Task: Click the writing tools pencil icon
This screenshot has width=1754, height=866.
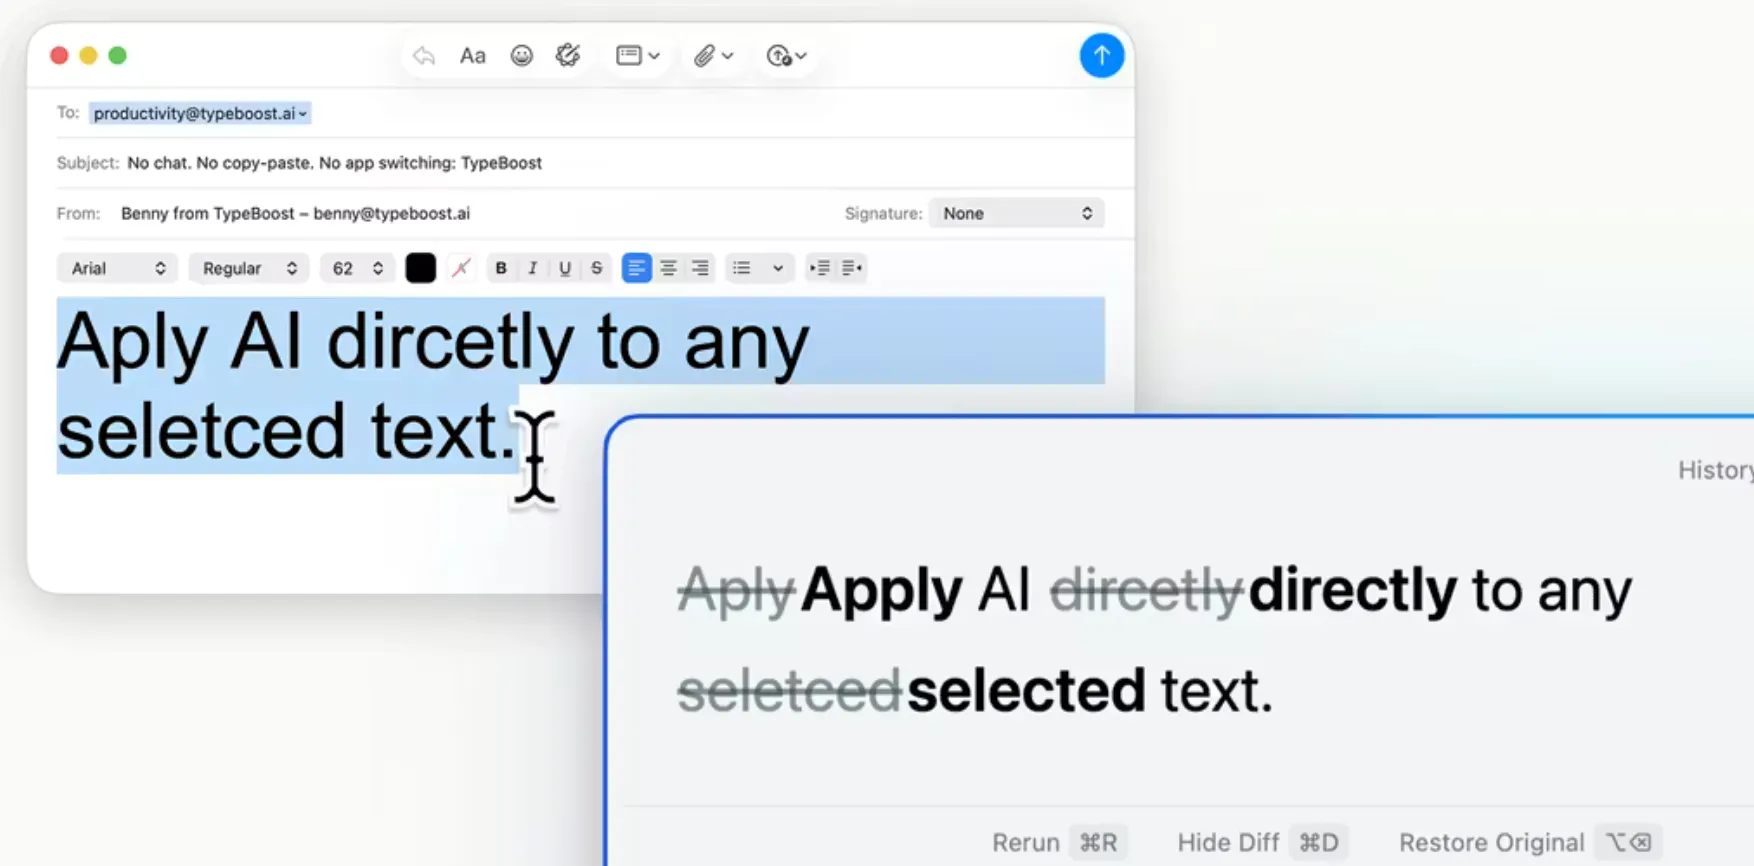Action: click(x=568, y=56)
